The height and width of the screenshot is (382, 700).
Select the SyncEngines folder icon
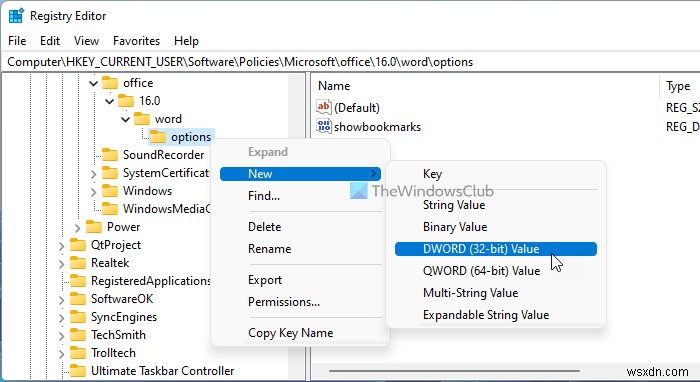pyautogui.click(x=78, y=317)
